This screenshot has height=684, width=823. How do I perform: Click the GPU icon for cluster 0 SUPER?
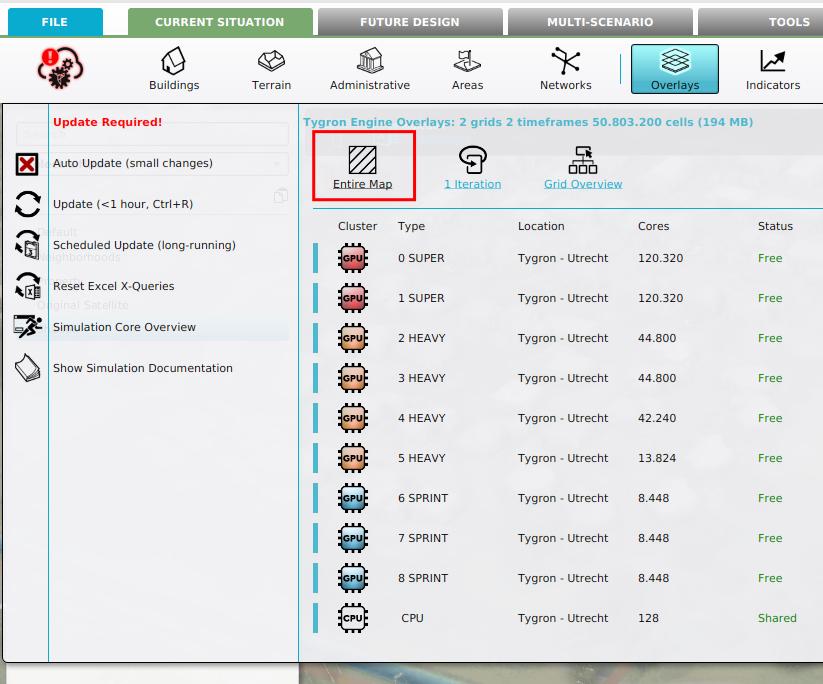[x=351, y=258]
